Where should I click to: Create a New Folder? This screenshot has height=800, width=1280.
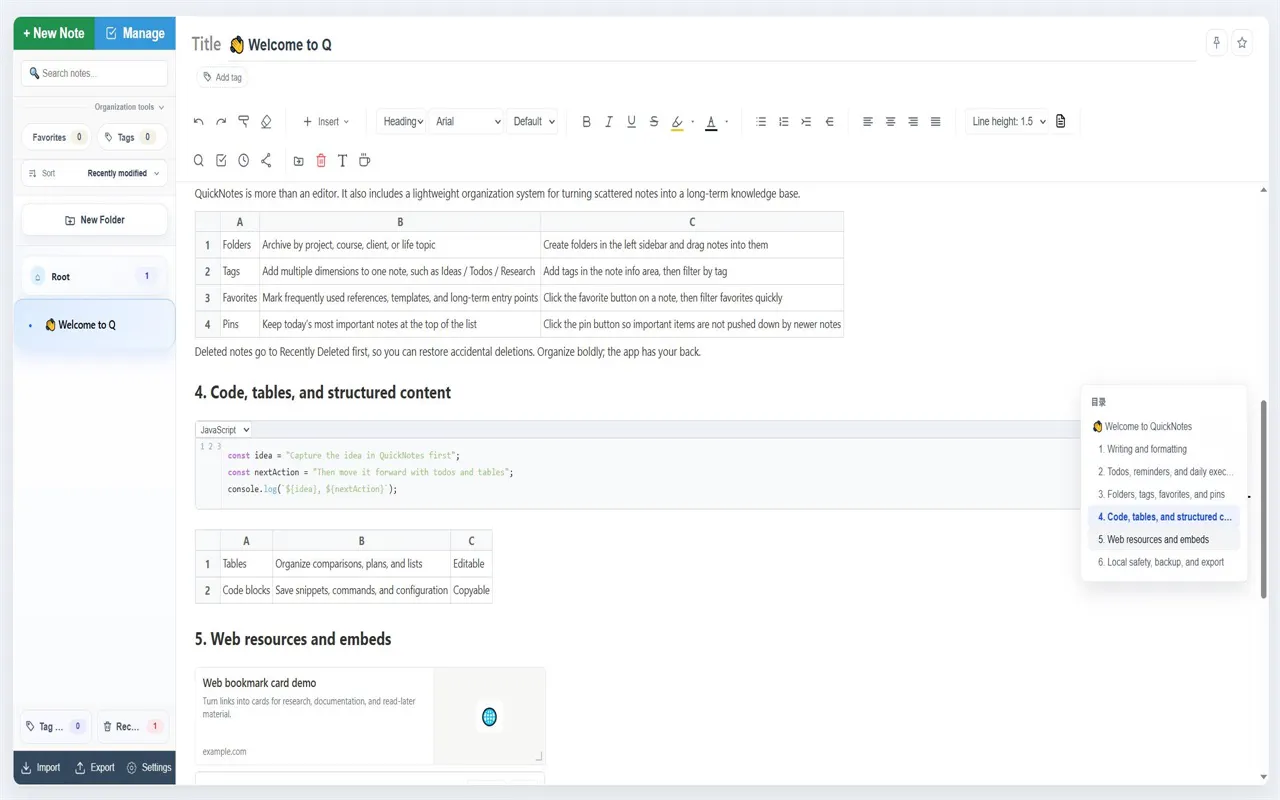click(95, 220)
